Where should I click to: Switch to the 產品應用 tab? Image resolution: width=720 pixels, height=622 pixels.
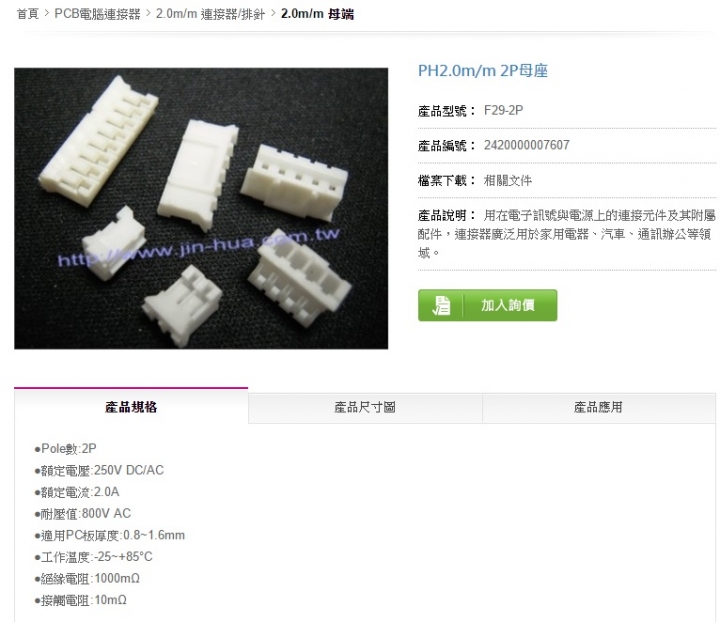tap(598, 408)
